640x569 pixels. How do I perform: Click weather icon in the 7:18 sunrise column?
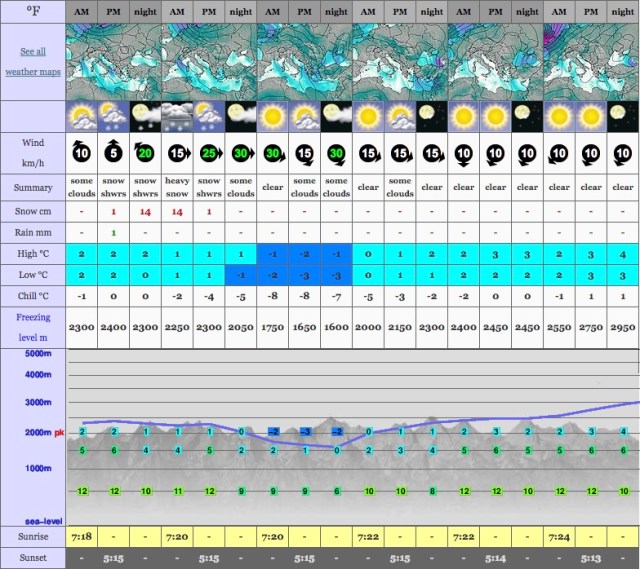(82, 116)
